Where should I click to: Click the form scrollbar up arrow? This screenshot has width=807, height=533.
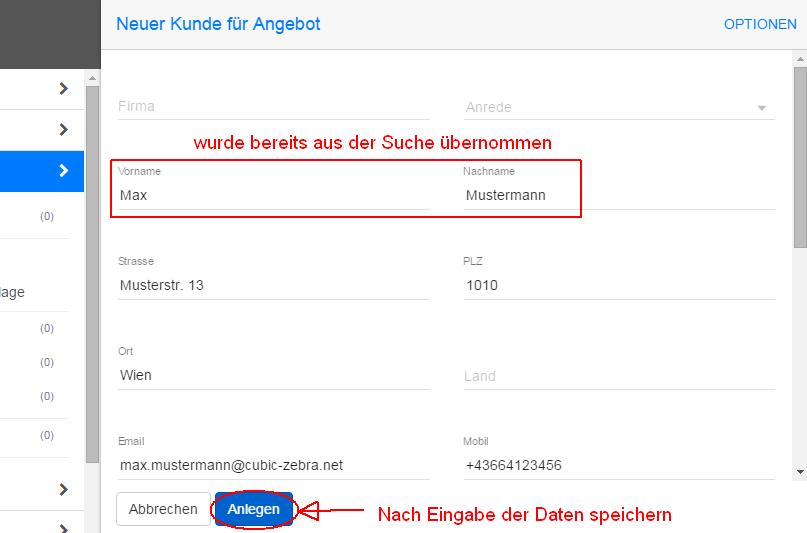coord(799,59)
